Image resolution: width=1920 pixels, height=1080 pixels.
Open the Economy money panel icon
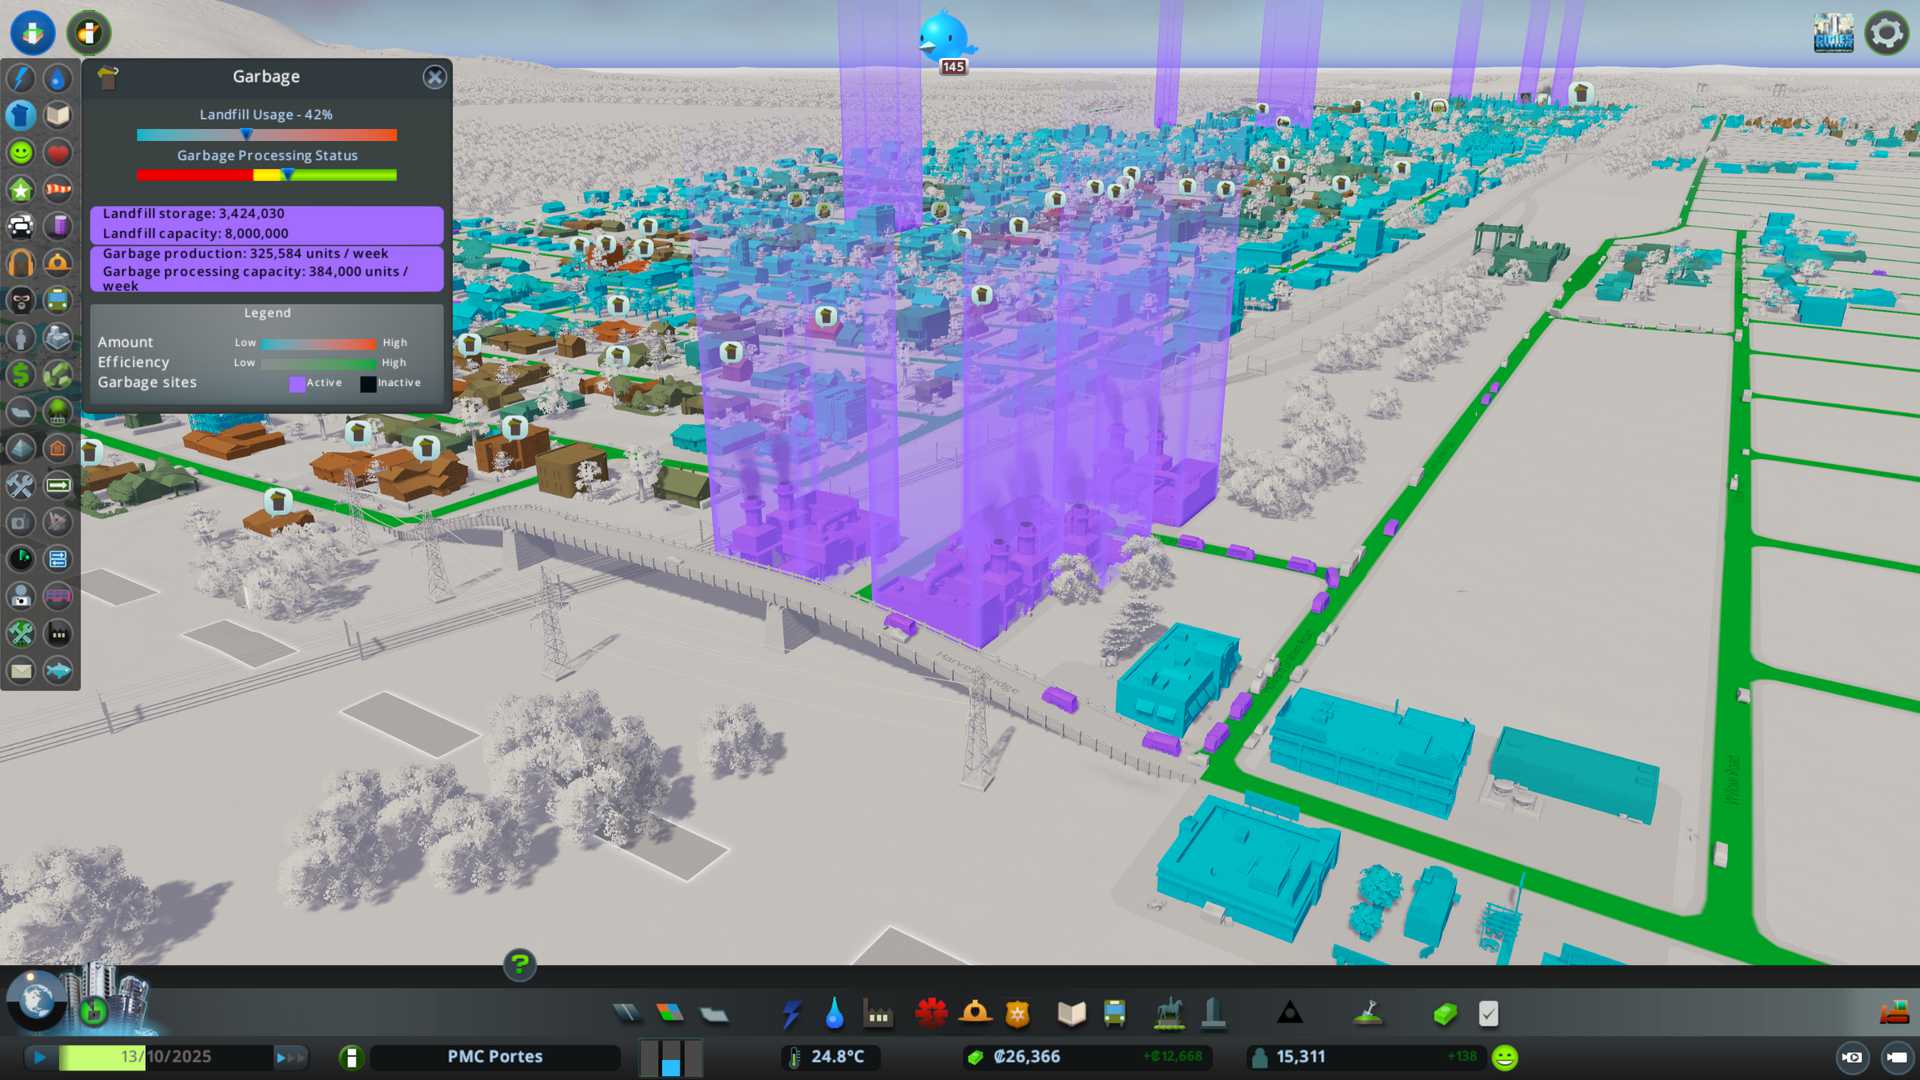pos(1444,1014)
